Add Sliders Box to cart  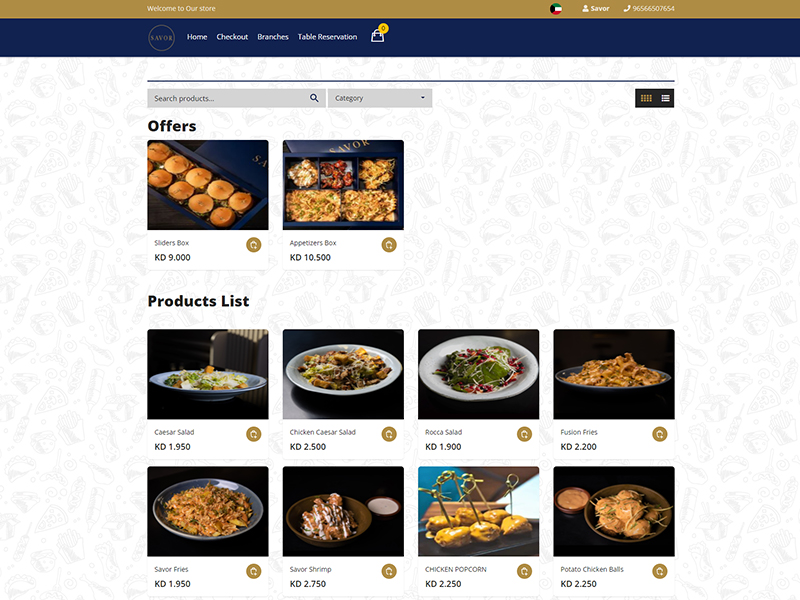pyautogui.click(x=254, y=245)
